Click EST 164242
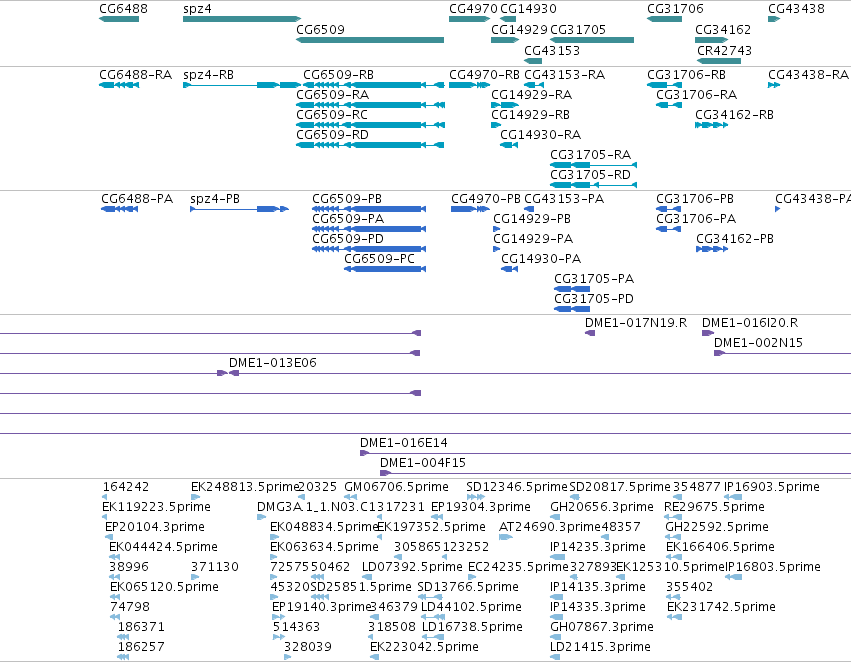The height and width of the screenshot is (662, 851). [x=105, y=497]
